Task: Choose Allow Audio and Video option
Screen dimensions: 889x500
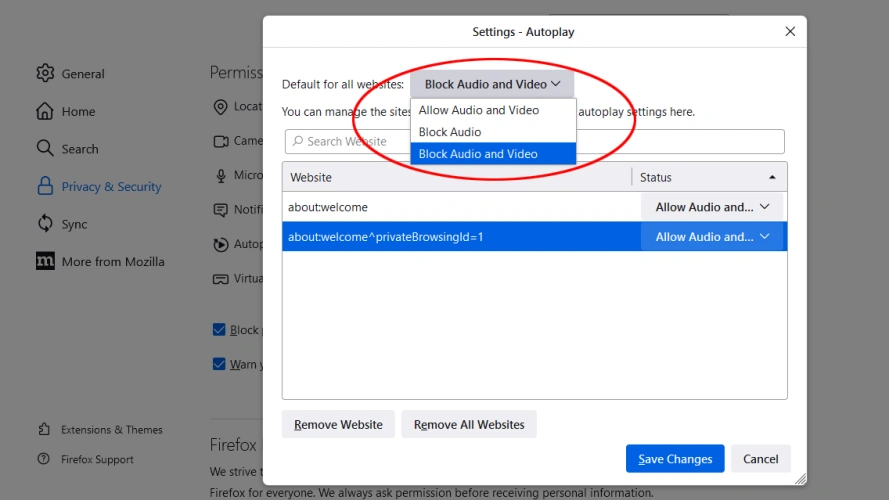Action: pos(479,110)
